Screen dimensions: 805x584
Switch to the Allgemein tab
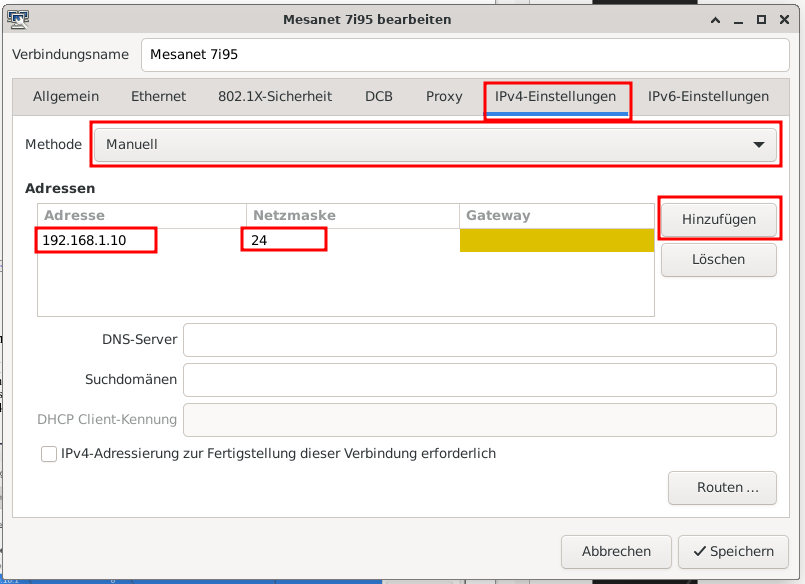(66, 96)
